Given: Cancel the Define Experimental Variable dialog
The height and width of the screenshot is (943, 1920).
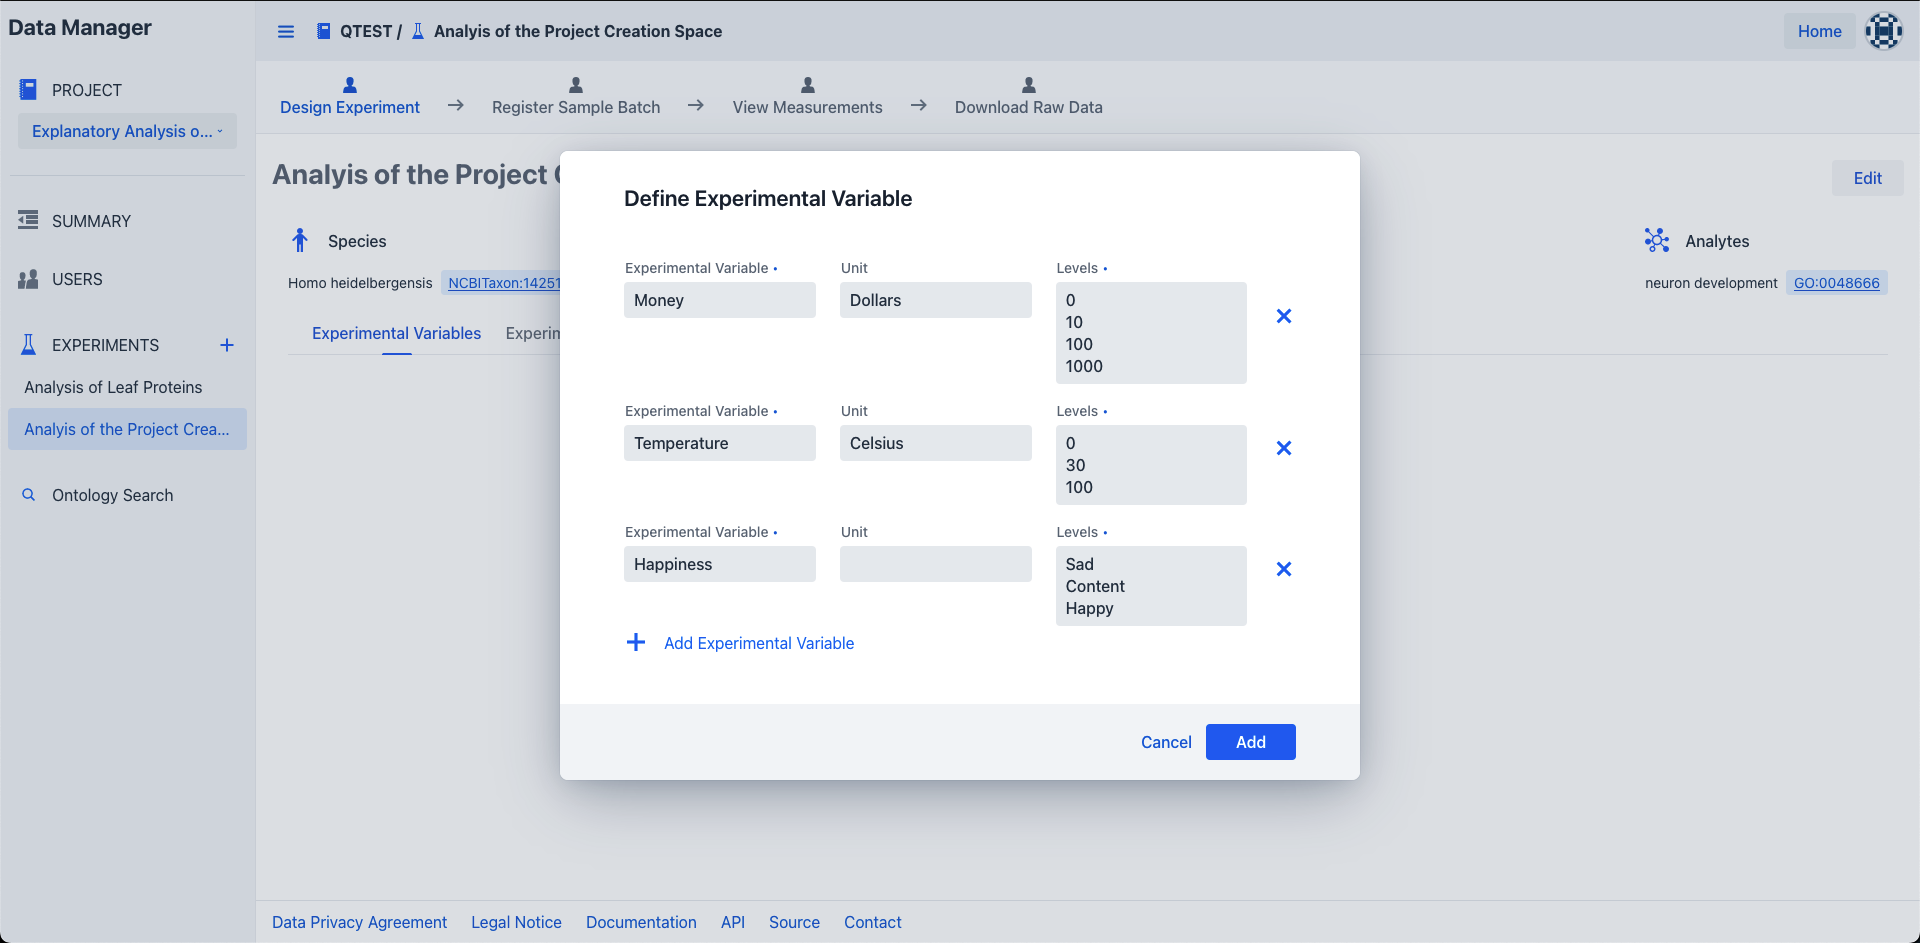Looking at the screenshot, I should (x=1166, y=742).
